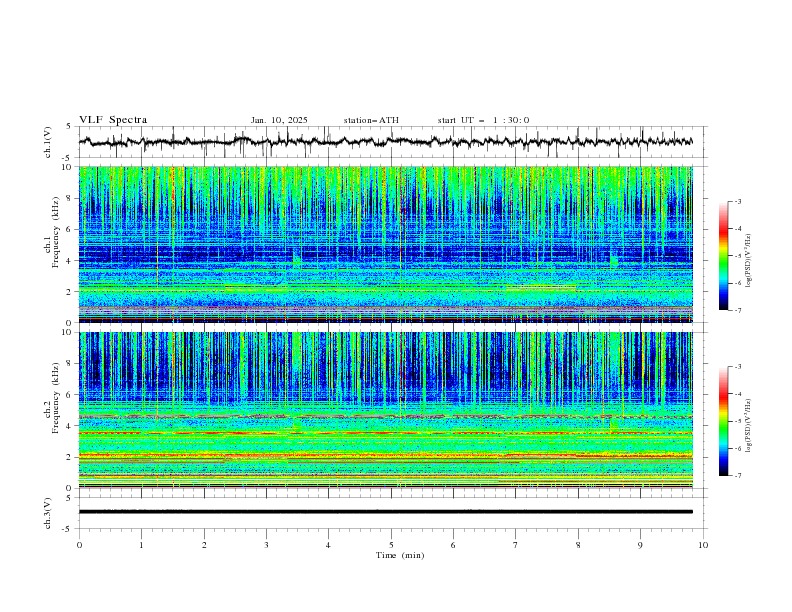Click the ch.1 spectrogram color scale bar
792x612 pixels.
click(x=723, y=256)
